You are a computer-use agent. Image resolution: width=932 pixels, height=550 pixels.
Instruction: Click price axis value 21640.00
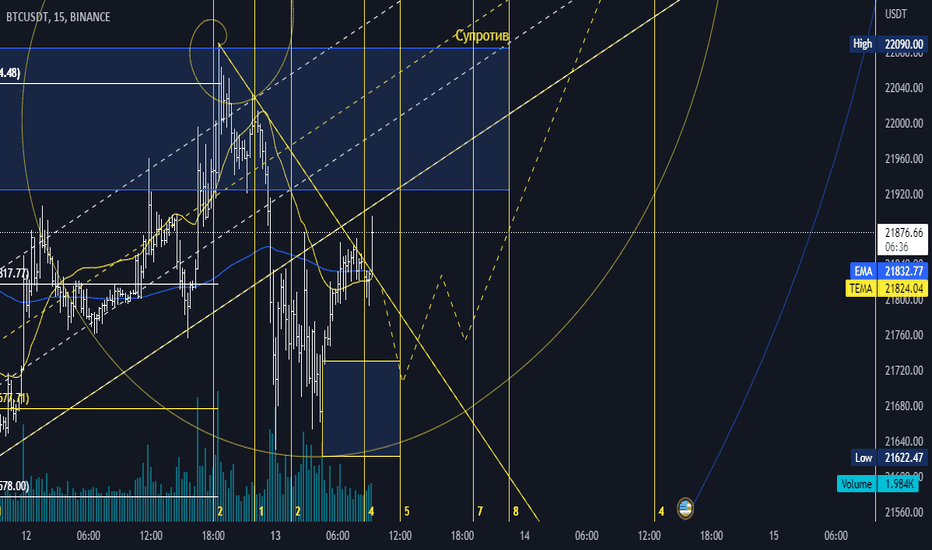coord(904,441)
